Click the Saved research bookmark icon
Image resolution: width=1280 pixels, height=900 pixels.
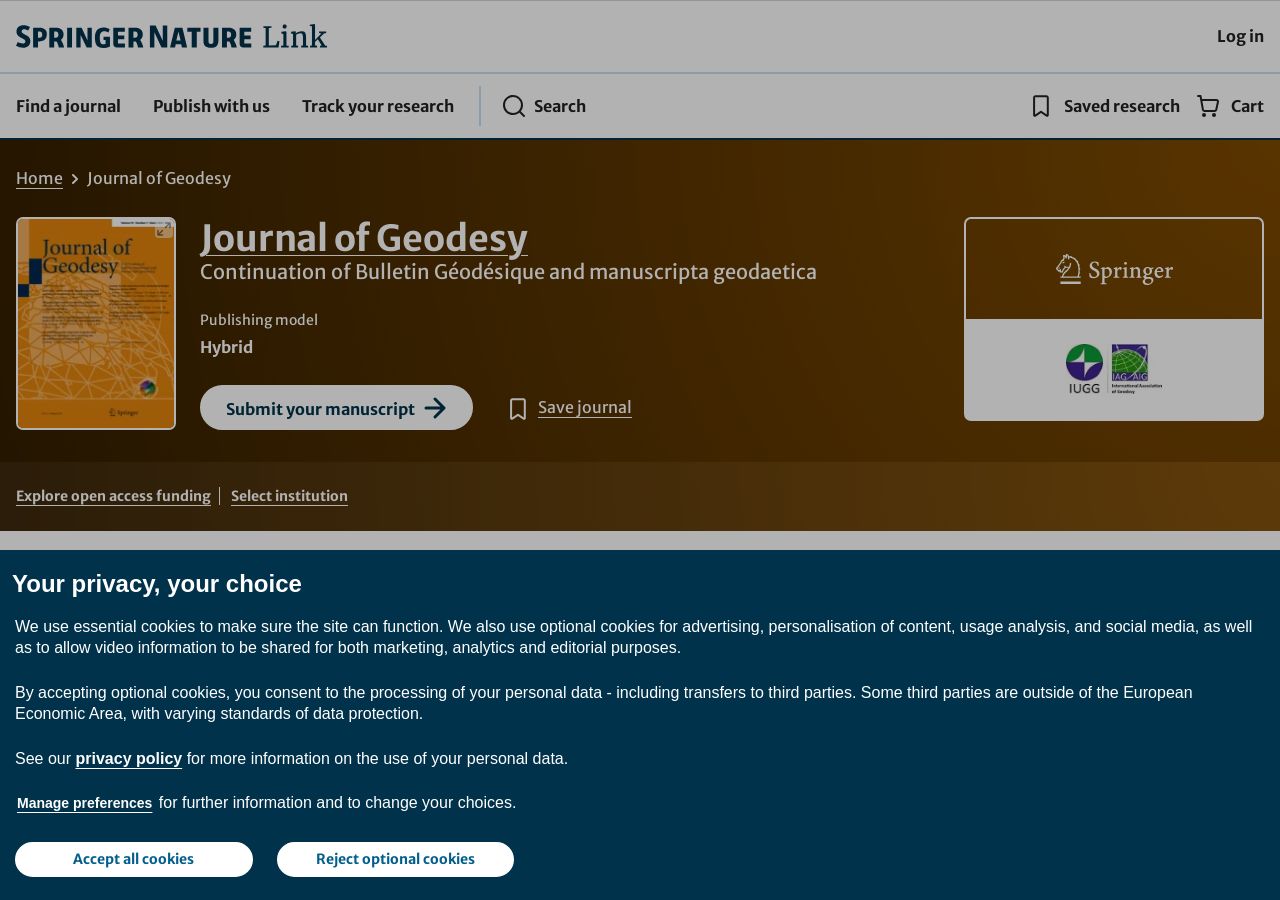pyautogui.click(x=1041, y=106)
